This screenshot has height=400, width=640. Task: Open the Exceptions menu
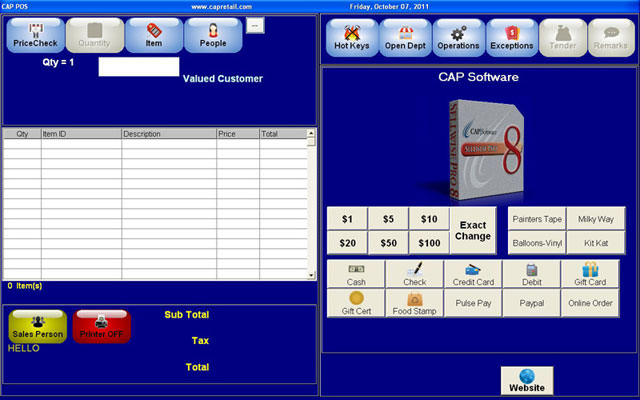[x=511, y=37]
